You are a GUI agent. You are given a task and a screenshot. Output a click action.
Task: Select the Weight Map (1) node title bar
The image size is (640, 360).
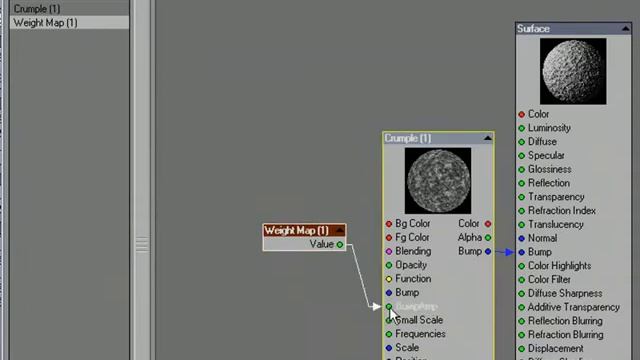coord(304,231)
